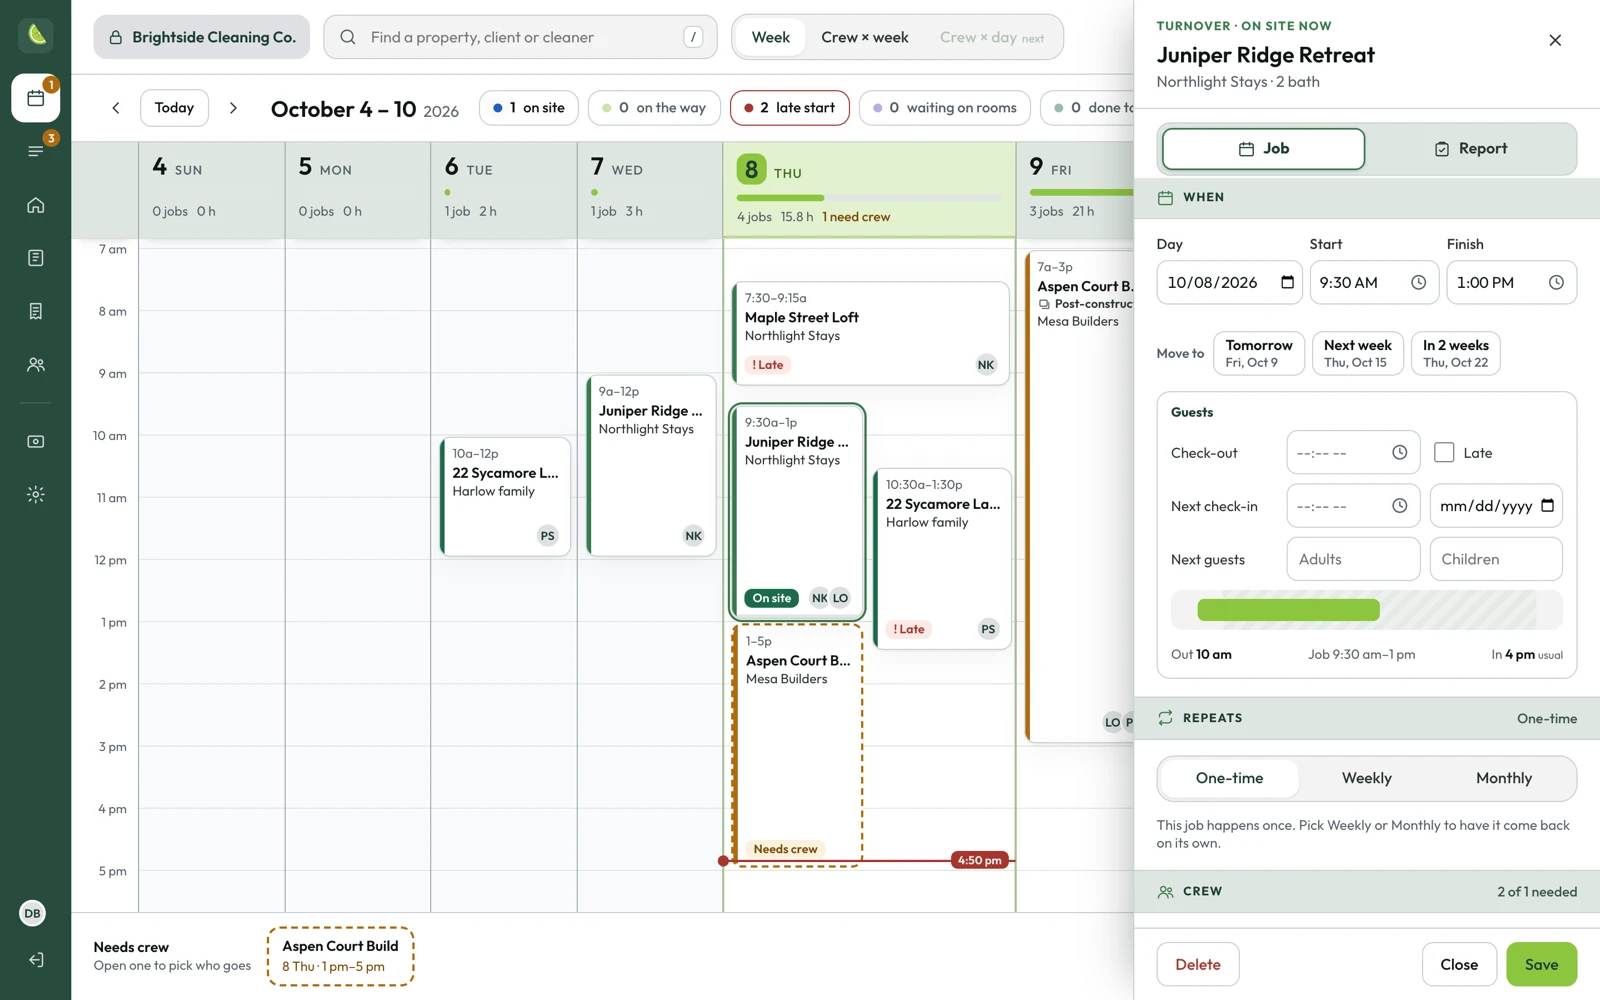The height and width of the screenshot is (1000, 1600).
Task: Open the payments cash sidebar icon
Action: point(36,441)
